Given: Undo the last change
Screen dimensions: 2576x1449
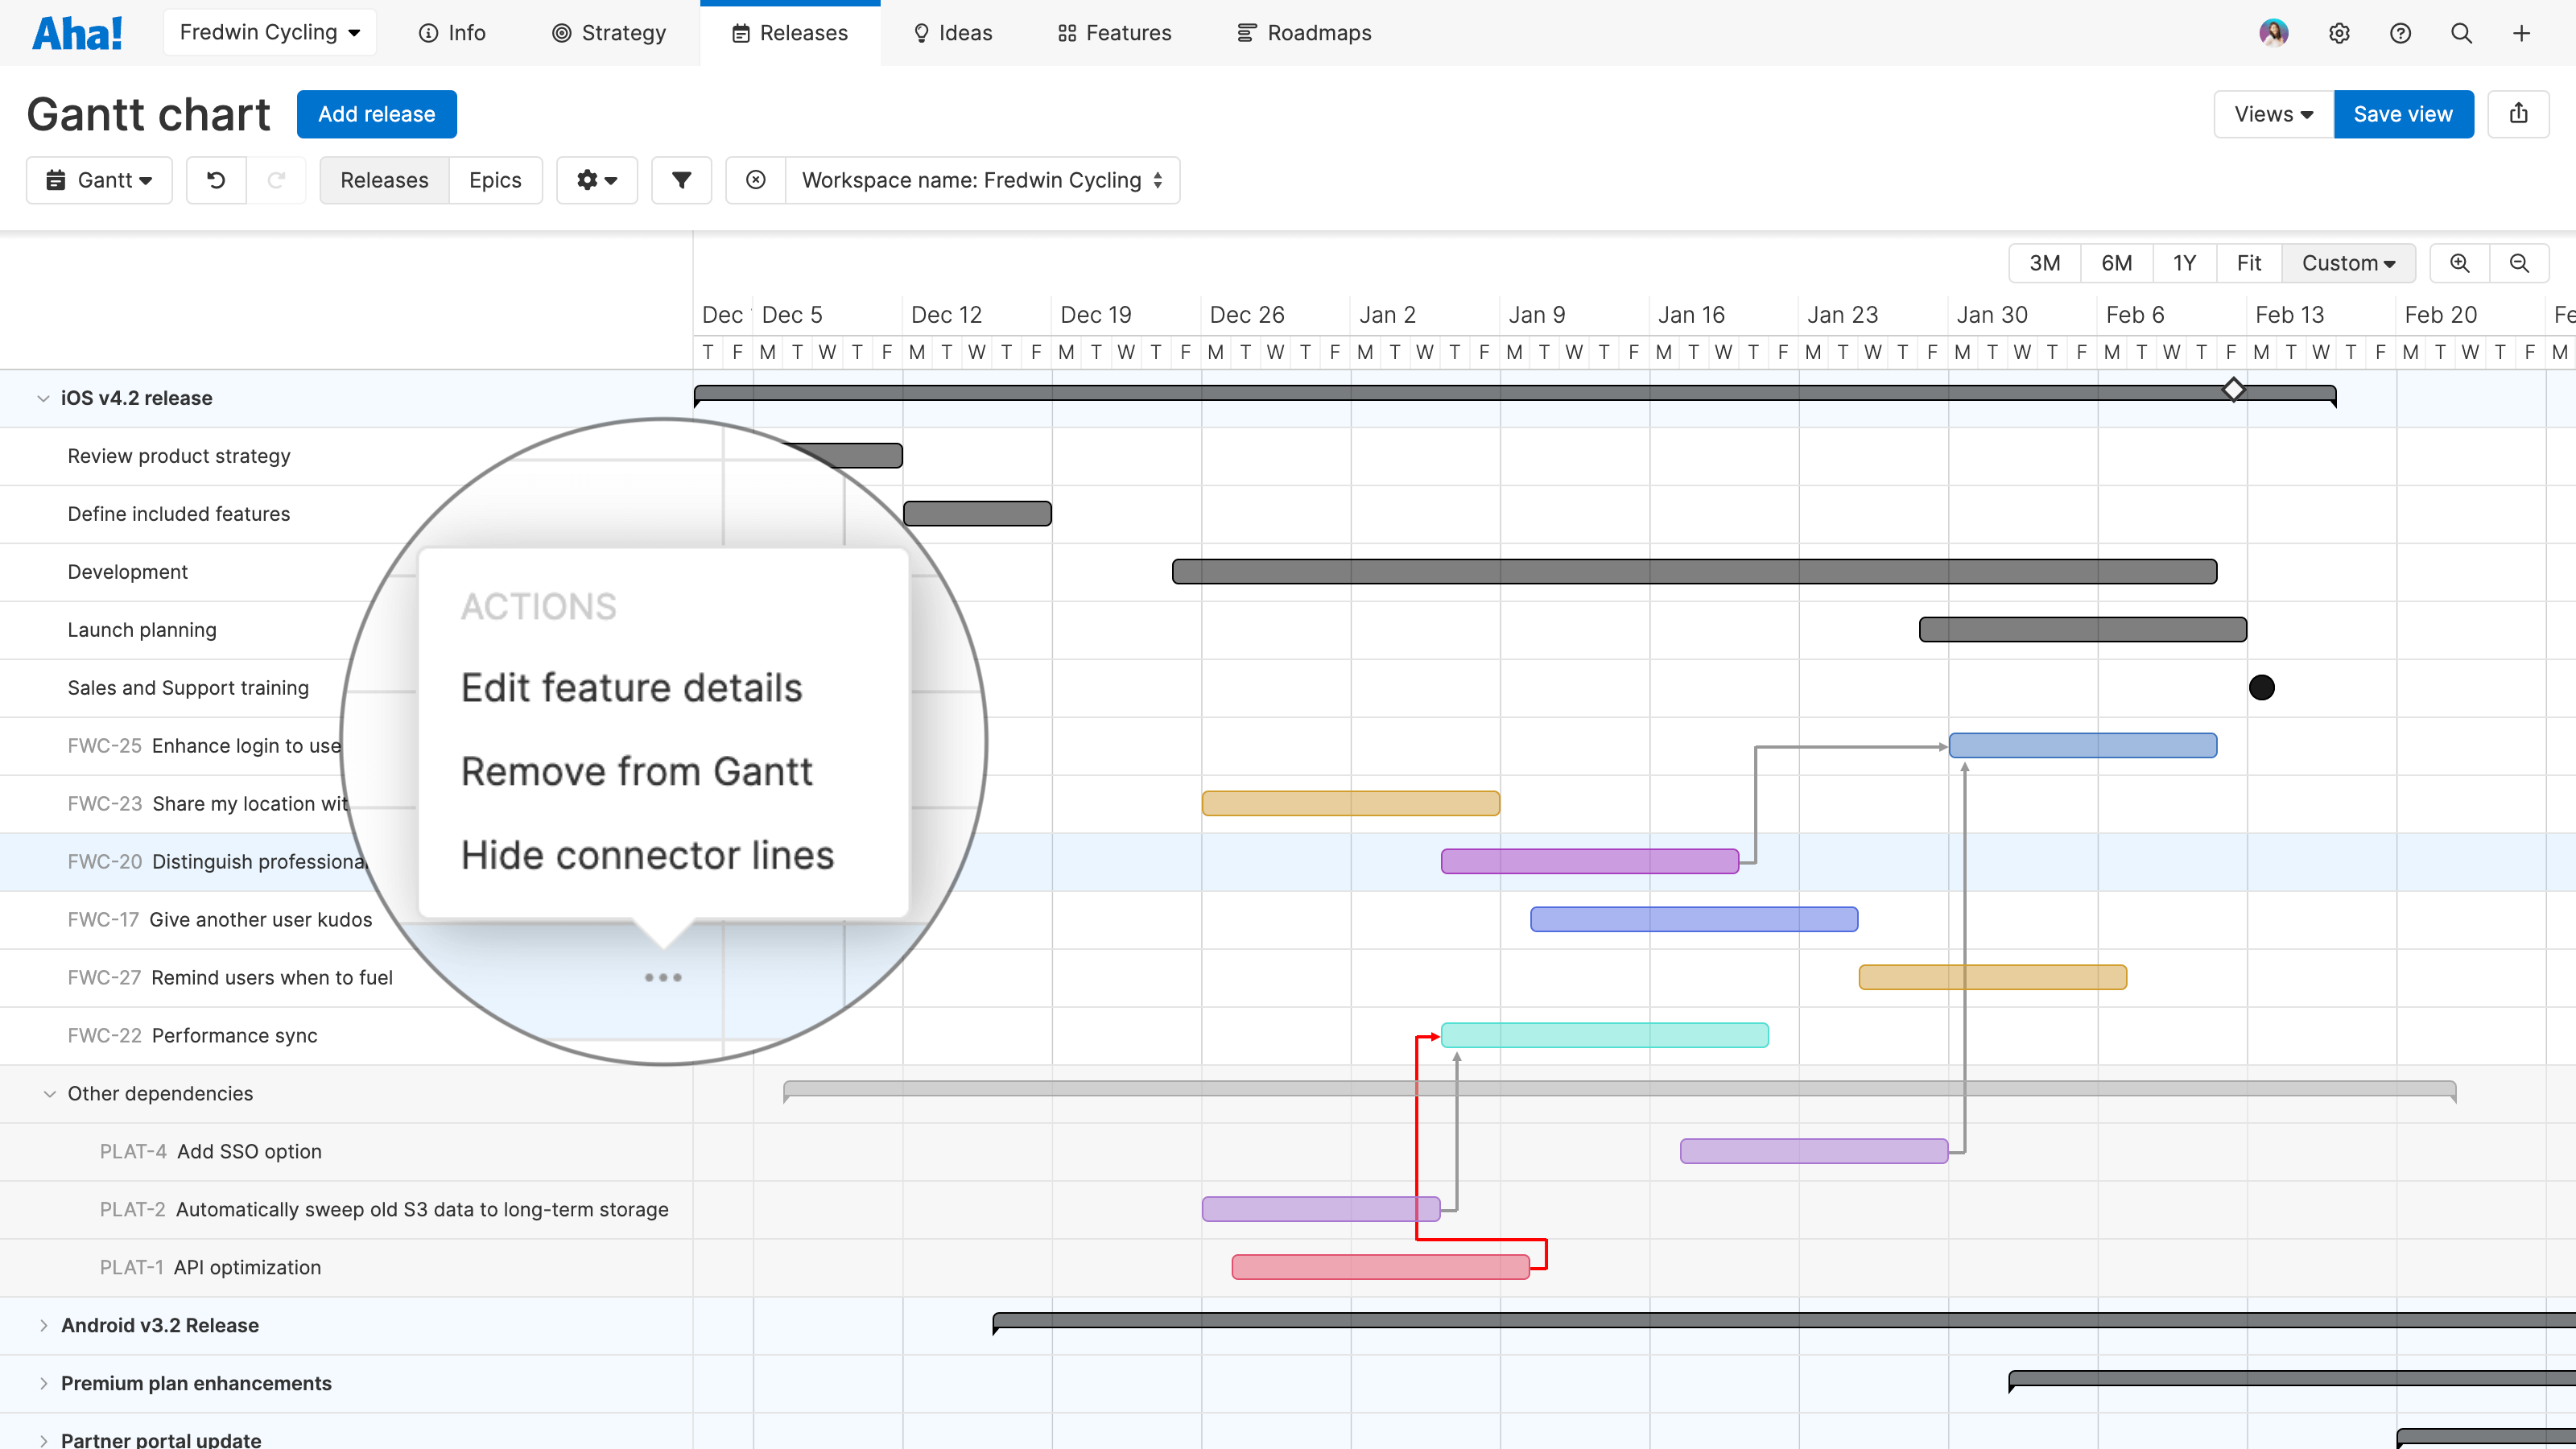Looking at the screenshot, I should pos(216,180).
